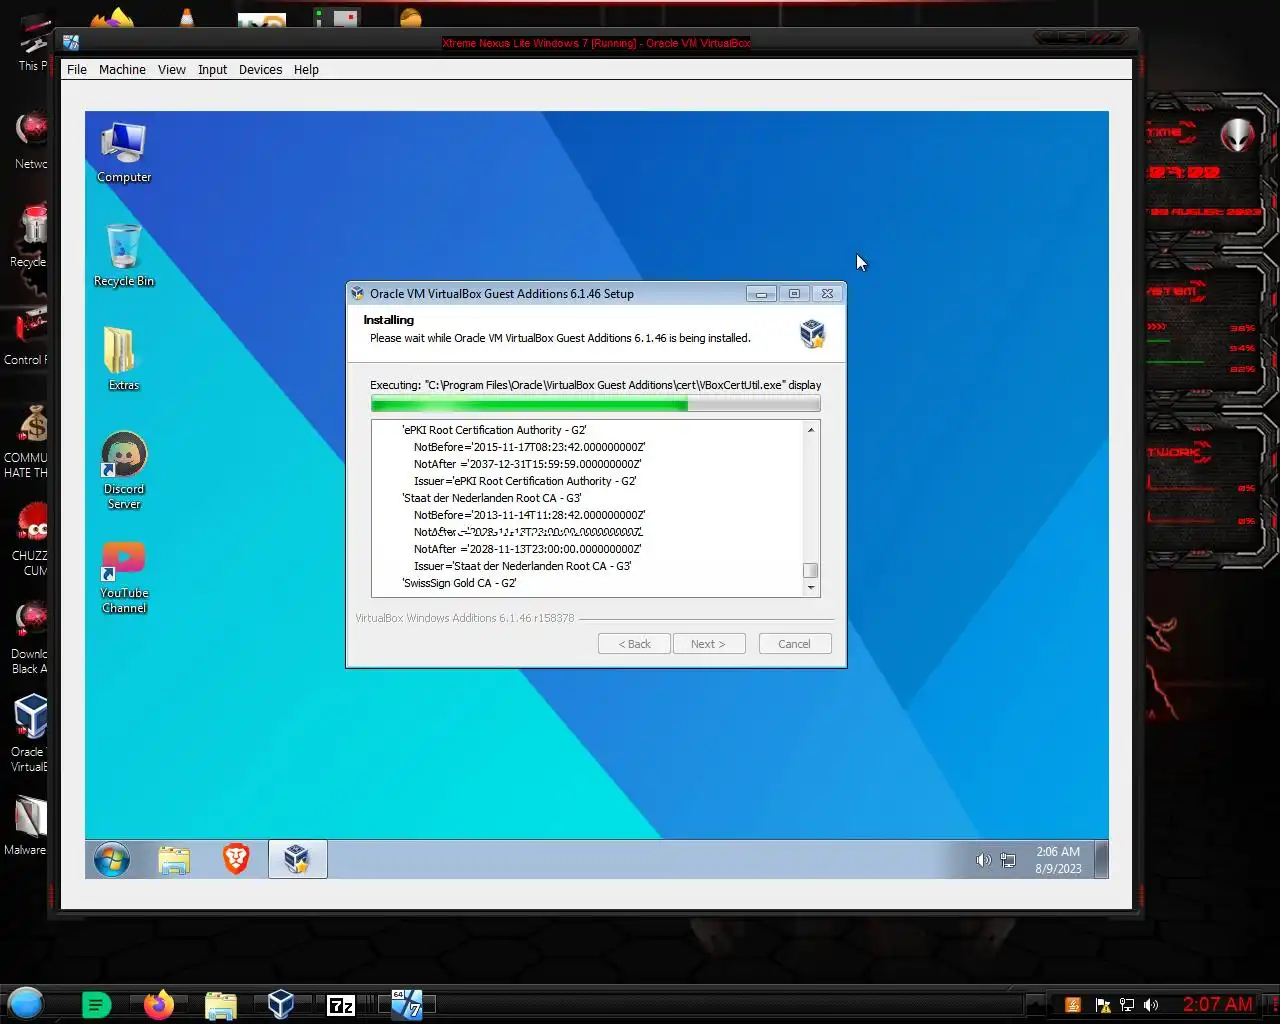
Task: Select Guest Additions setup taskbar button
Action: (x=298, y=859)
